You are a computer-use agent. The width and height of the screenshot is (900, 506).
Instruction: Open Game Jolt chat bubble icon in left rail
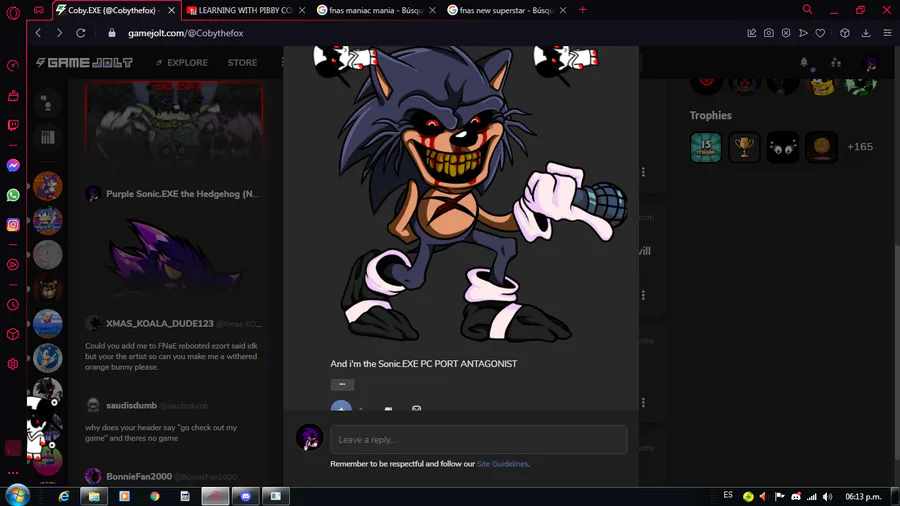point(48,103)
